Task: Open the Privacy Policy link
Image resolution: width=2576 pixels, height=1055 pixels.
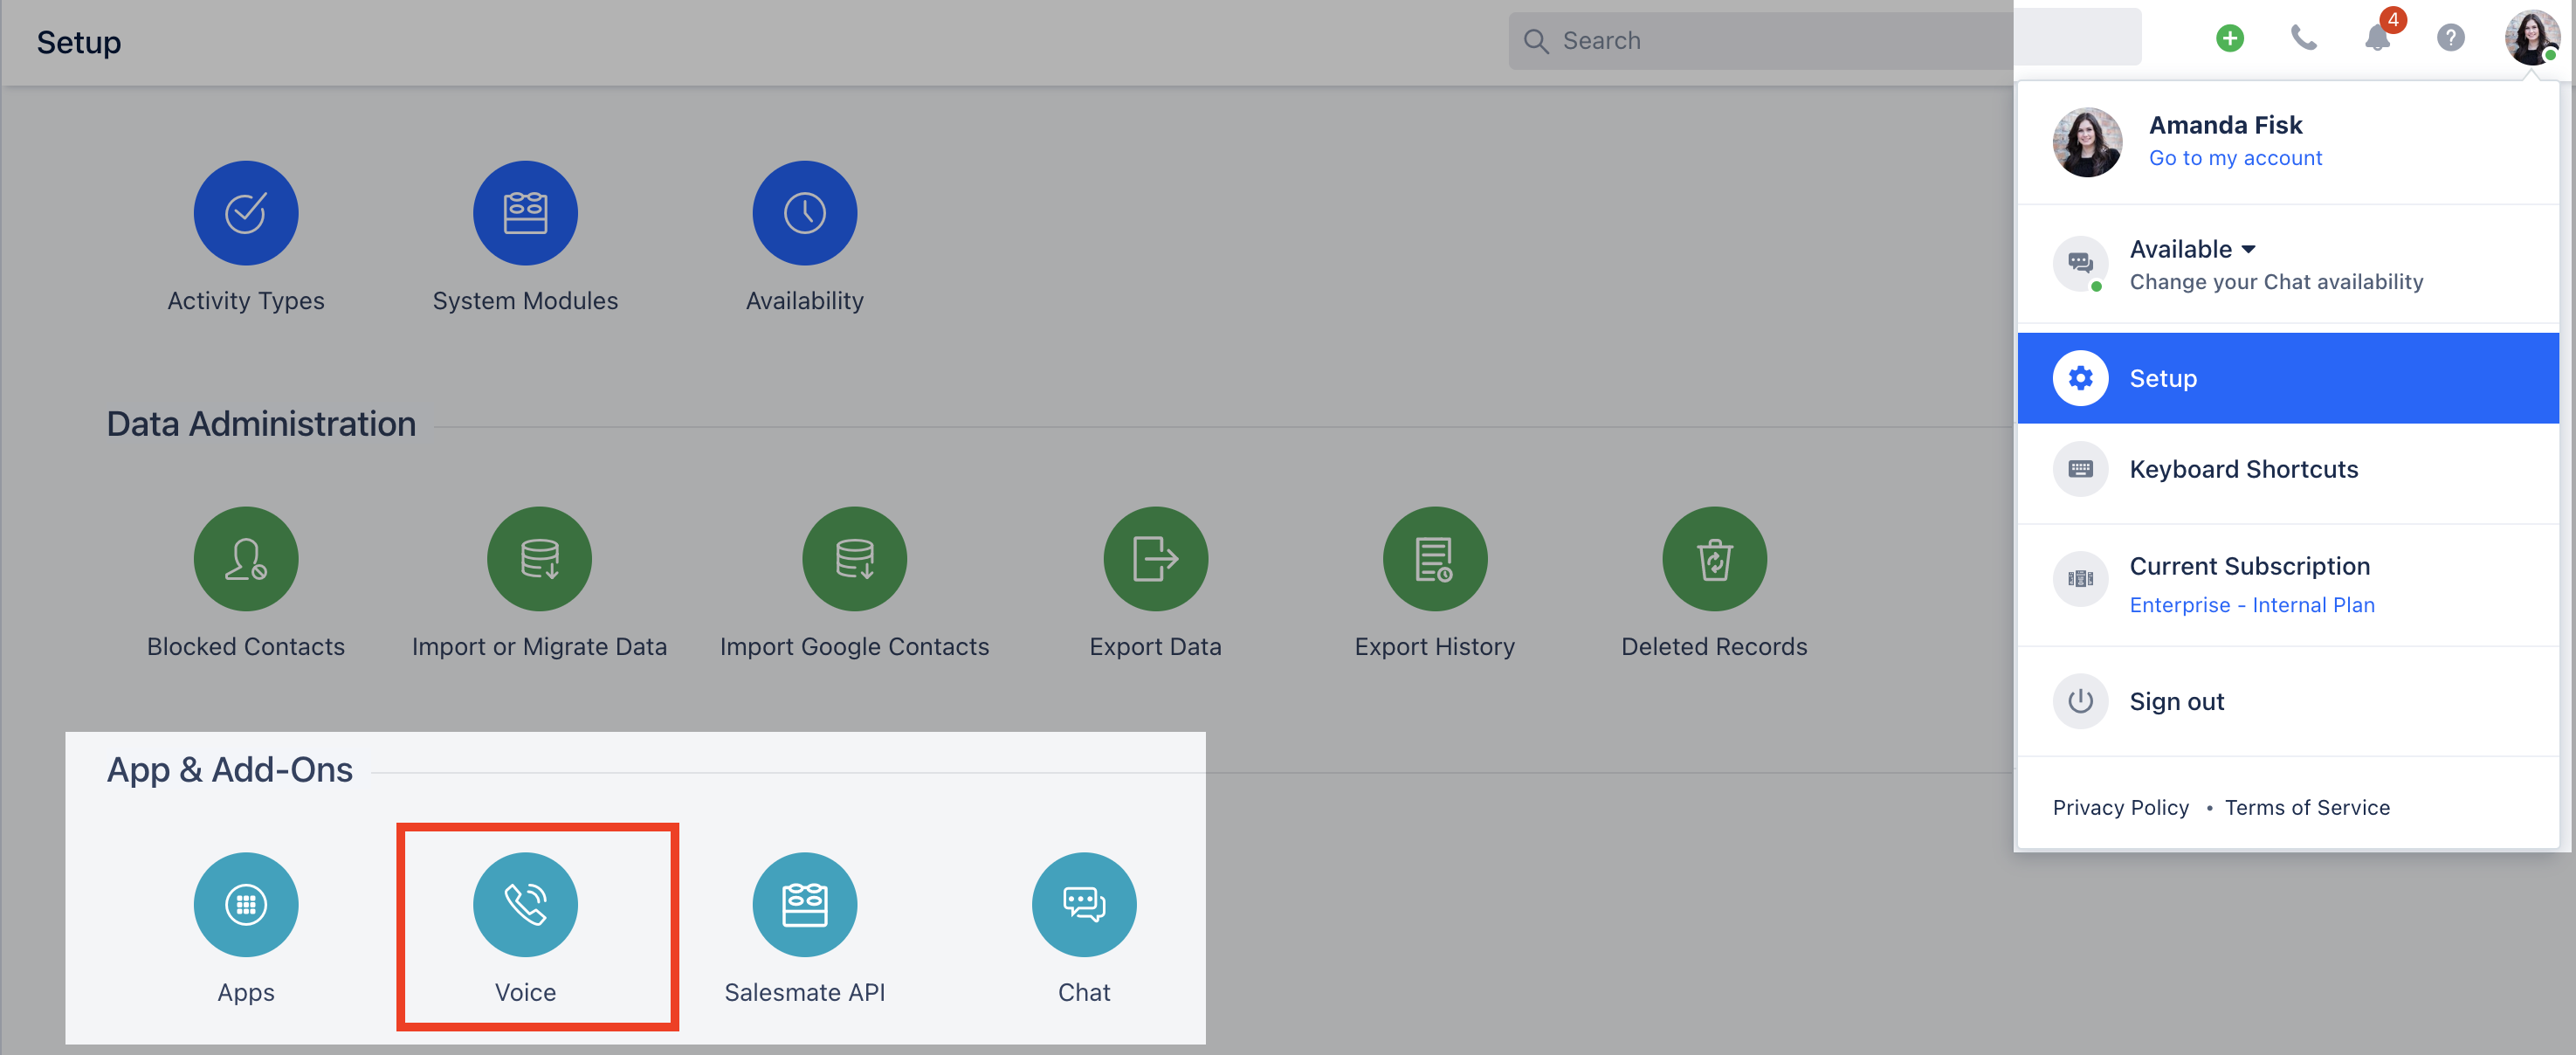Action: pos(2120,808)
